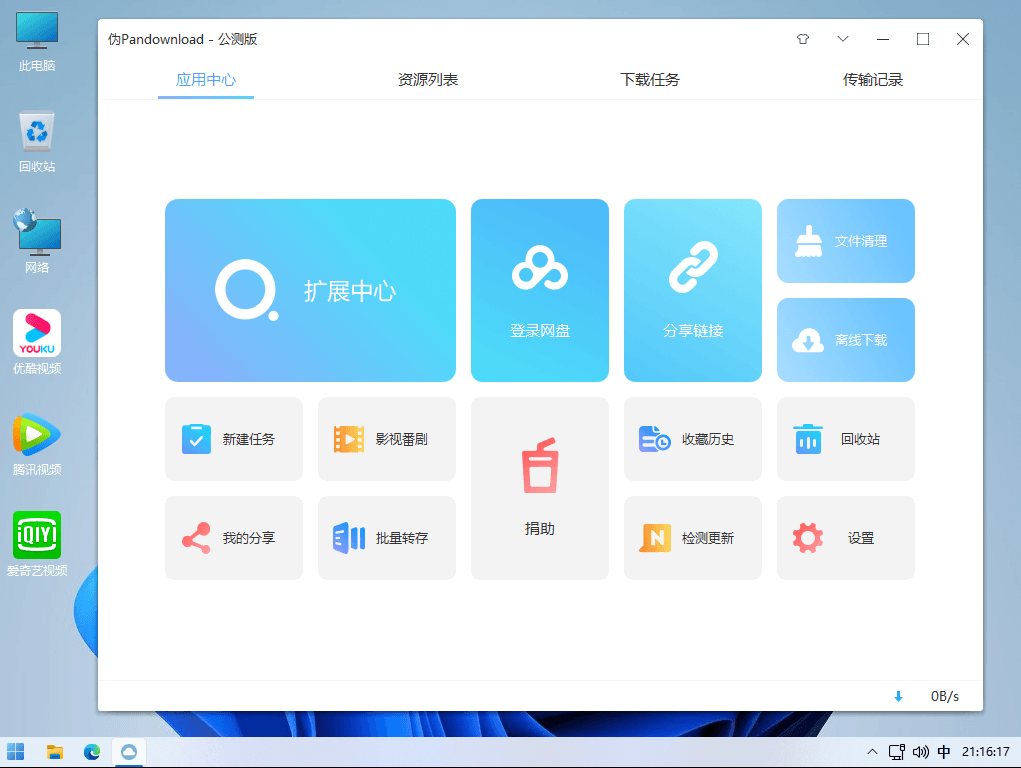Screen dimensions: 1021x768
Task: Open the Windows Start menu
Action: click(16, 752)
